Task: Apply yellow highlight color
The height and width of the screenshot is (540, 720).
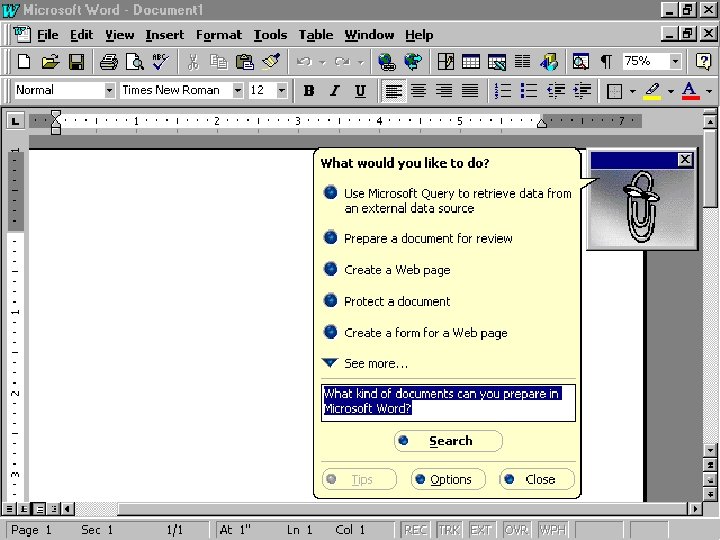Action: click(652, 90)
